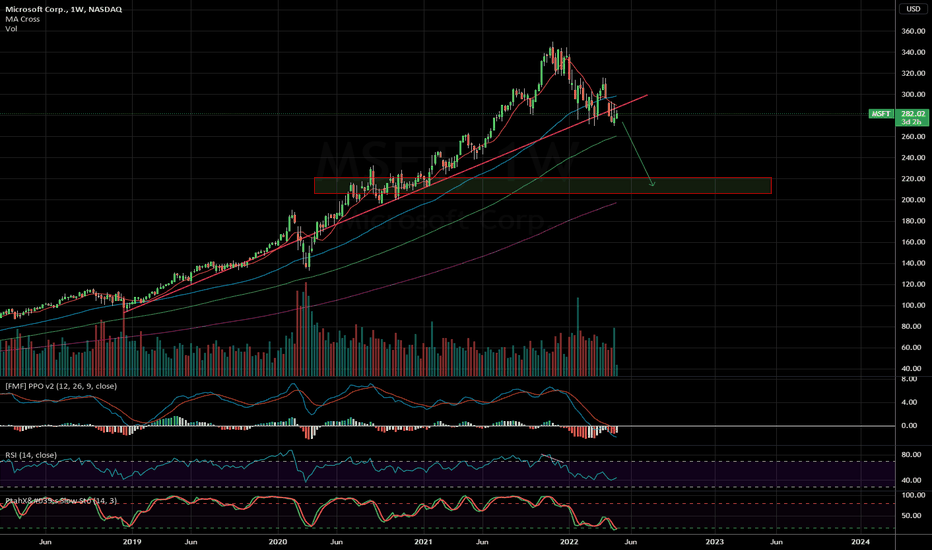Click the 2022 label on time axis
The height and width of the screenshot is (550, 932).
click(569, 542)
